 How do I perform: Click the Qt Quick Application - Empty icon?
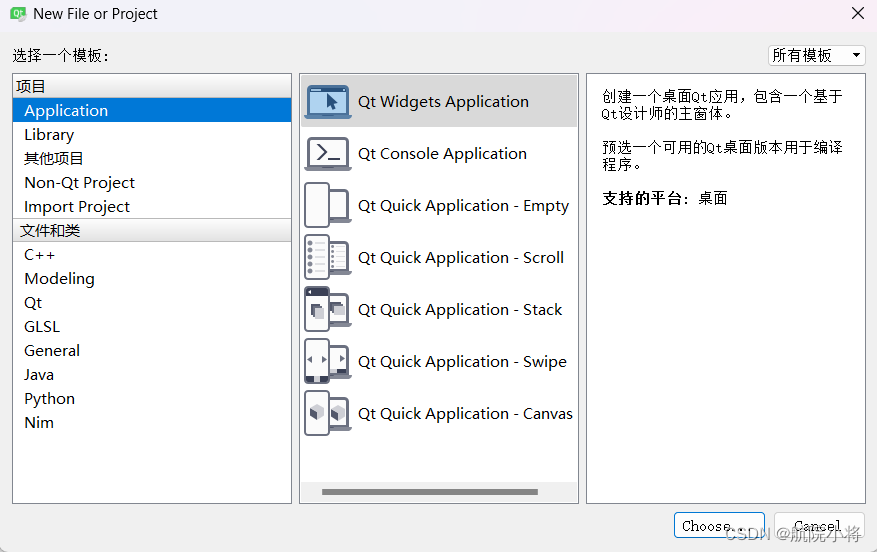[x=328, y=206]
